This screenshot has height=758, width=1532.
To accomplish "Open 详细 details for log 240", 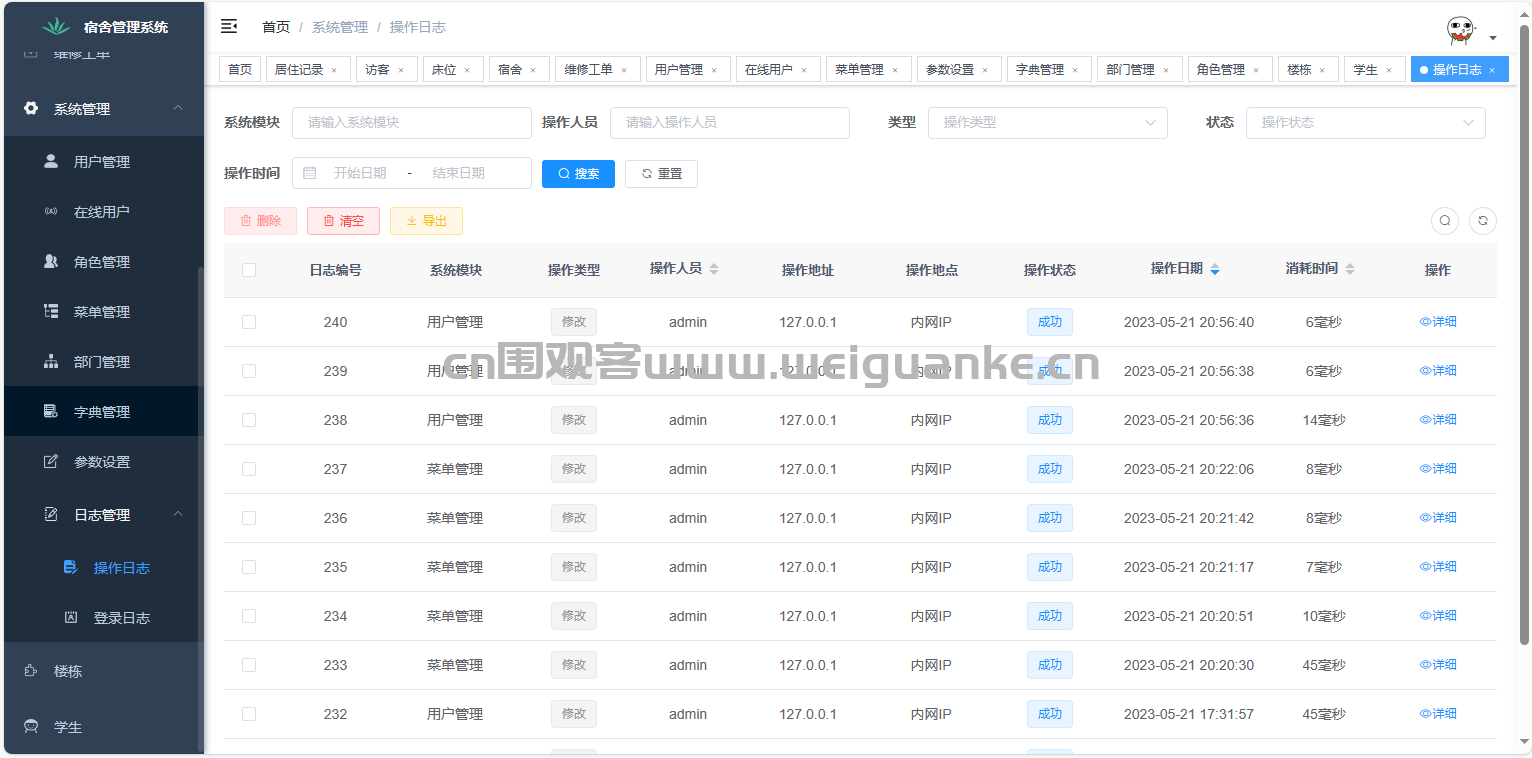I will click(x=1438, y=322).
